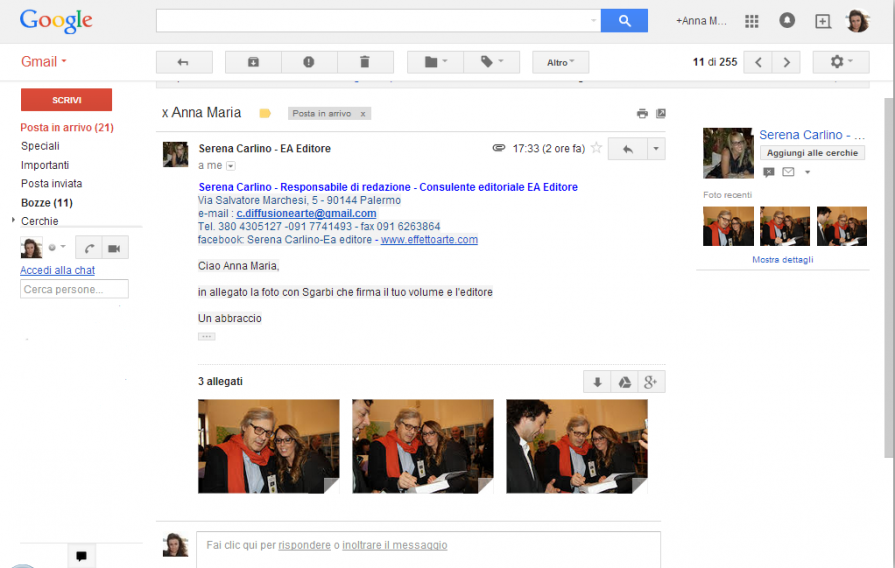Delete email with trash icon
This screenshot has width=895, height=568.
click(365, 62)
